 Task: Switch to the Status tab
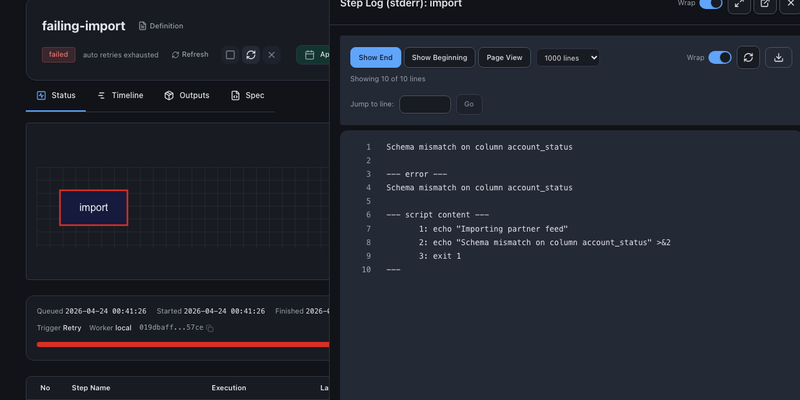pyautogui.click(x=56, y=95)
